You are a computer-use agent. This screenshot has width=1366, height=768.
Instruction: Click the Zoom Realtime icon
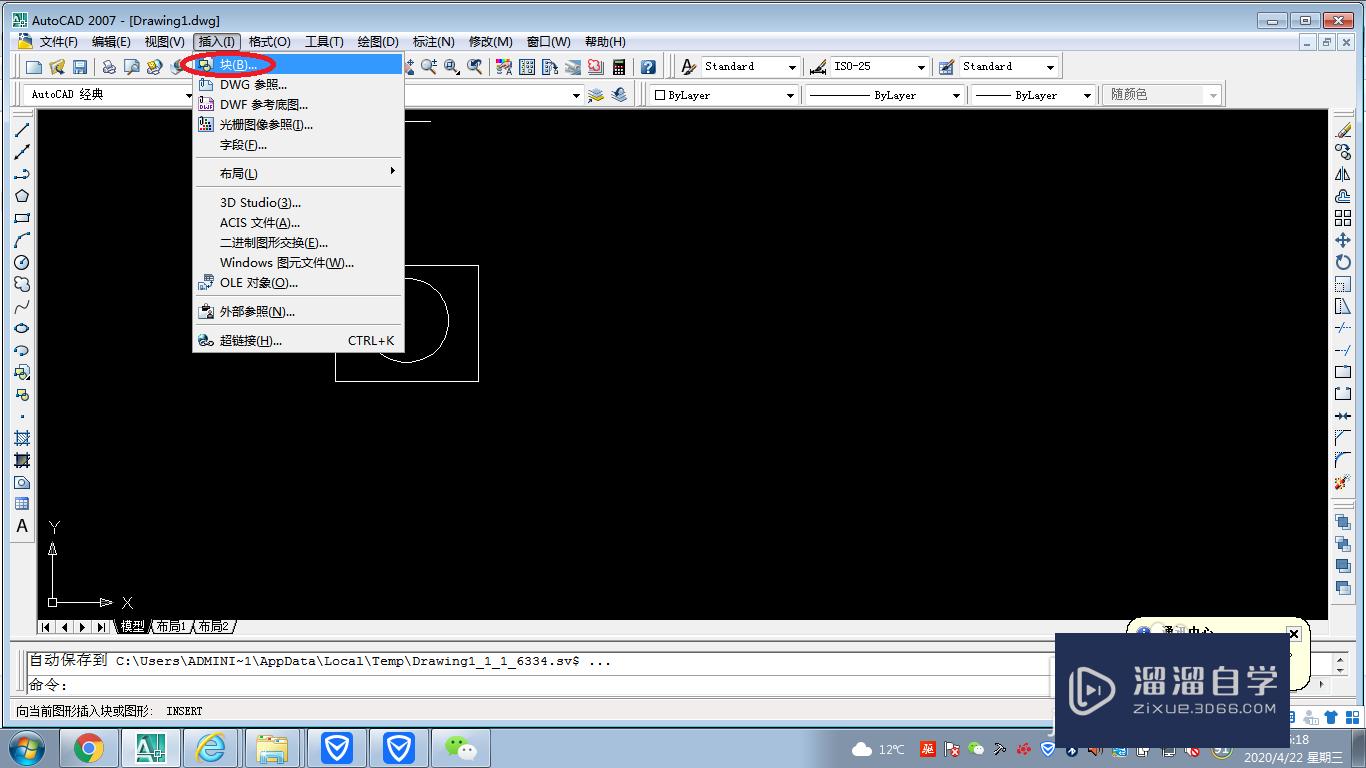tap(429, 67)
